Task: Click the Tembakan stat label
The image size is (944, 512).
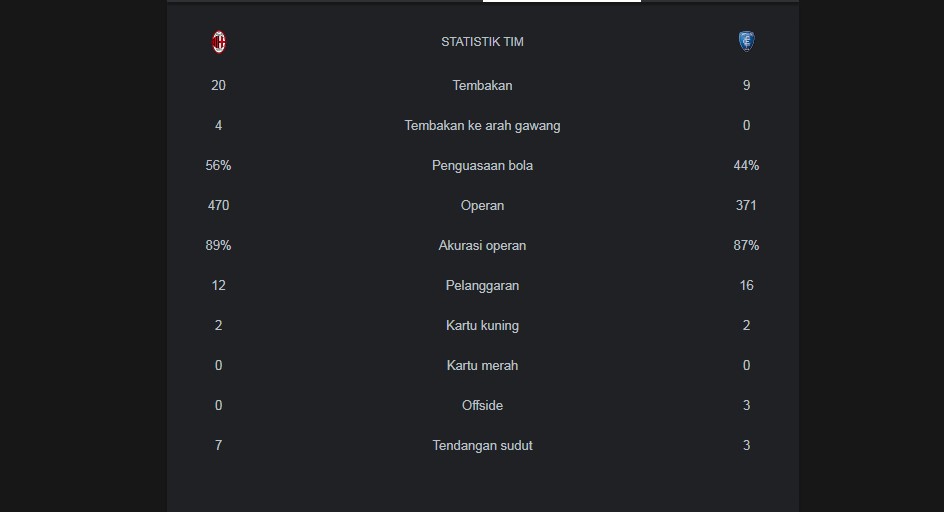Action: [482, 86]
